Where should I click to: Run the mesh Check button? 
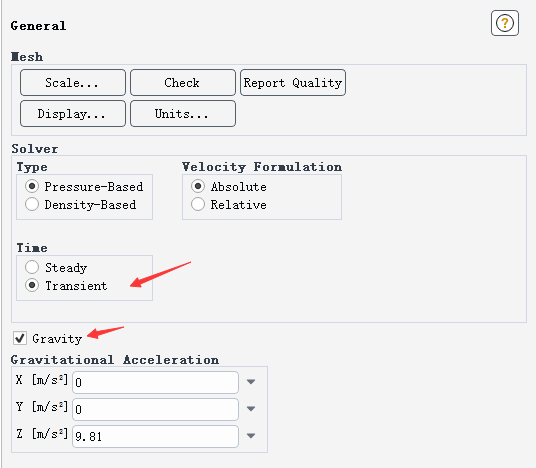coord(183,83)
